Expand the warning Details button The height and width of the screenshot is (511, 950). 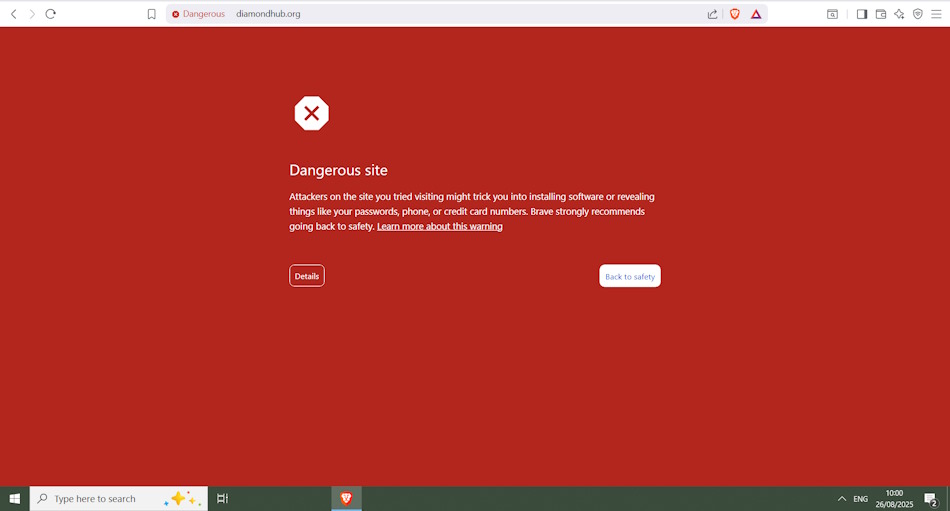coord(307,276)
